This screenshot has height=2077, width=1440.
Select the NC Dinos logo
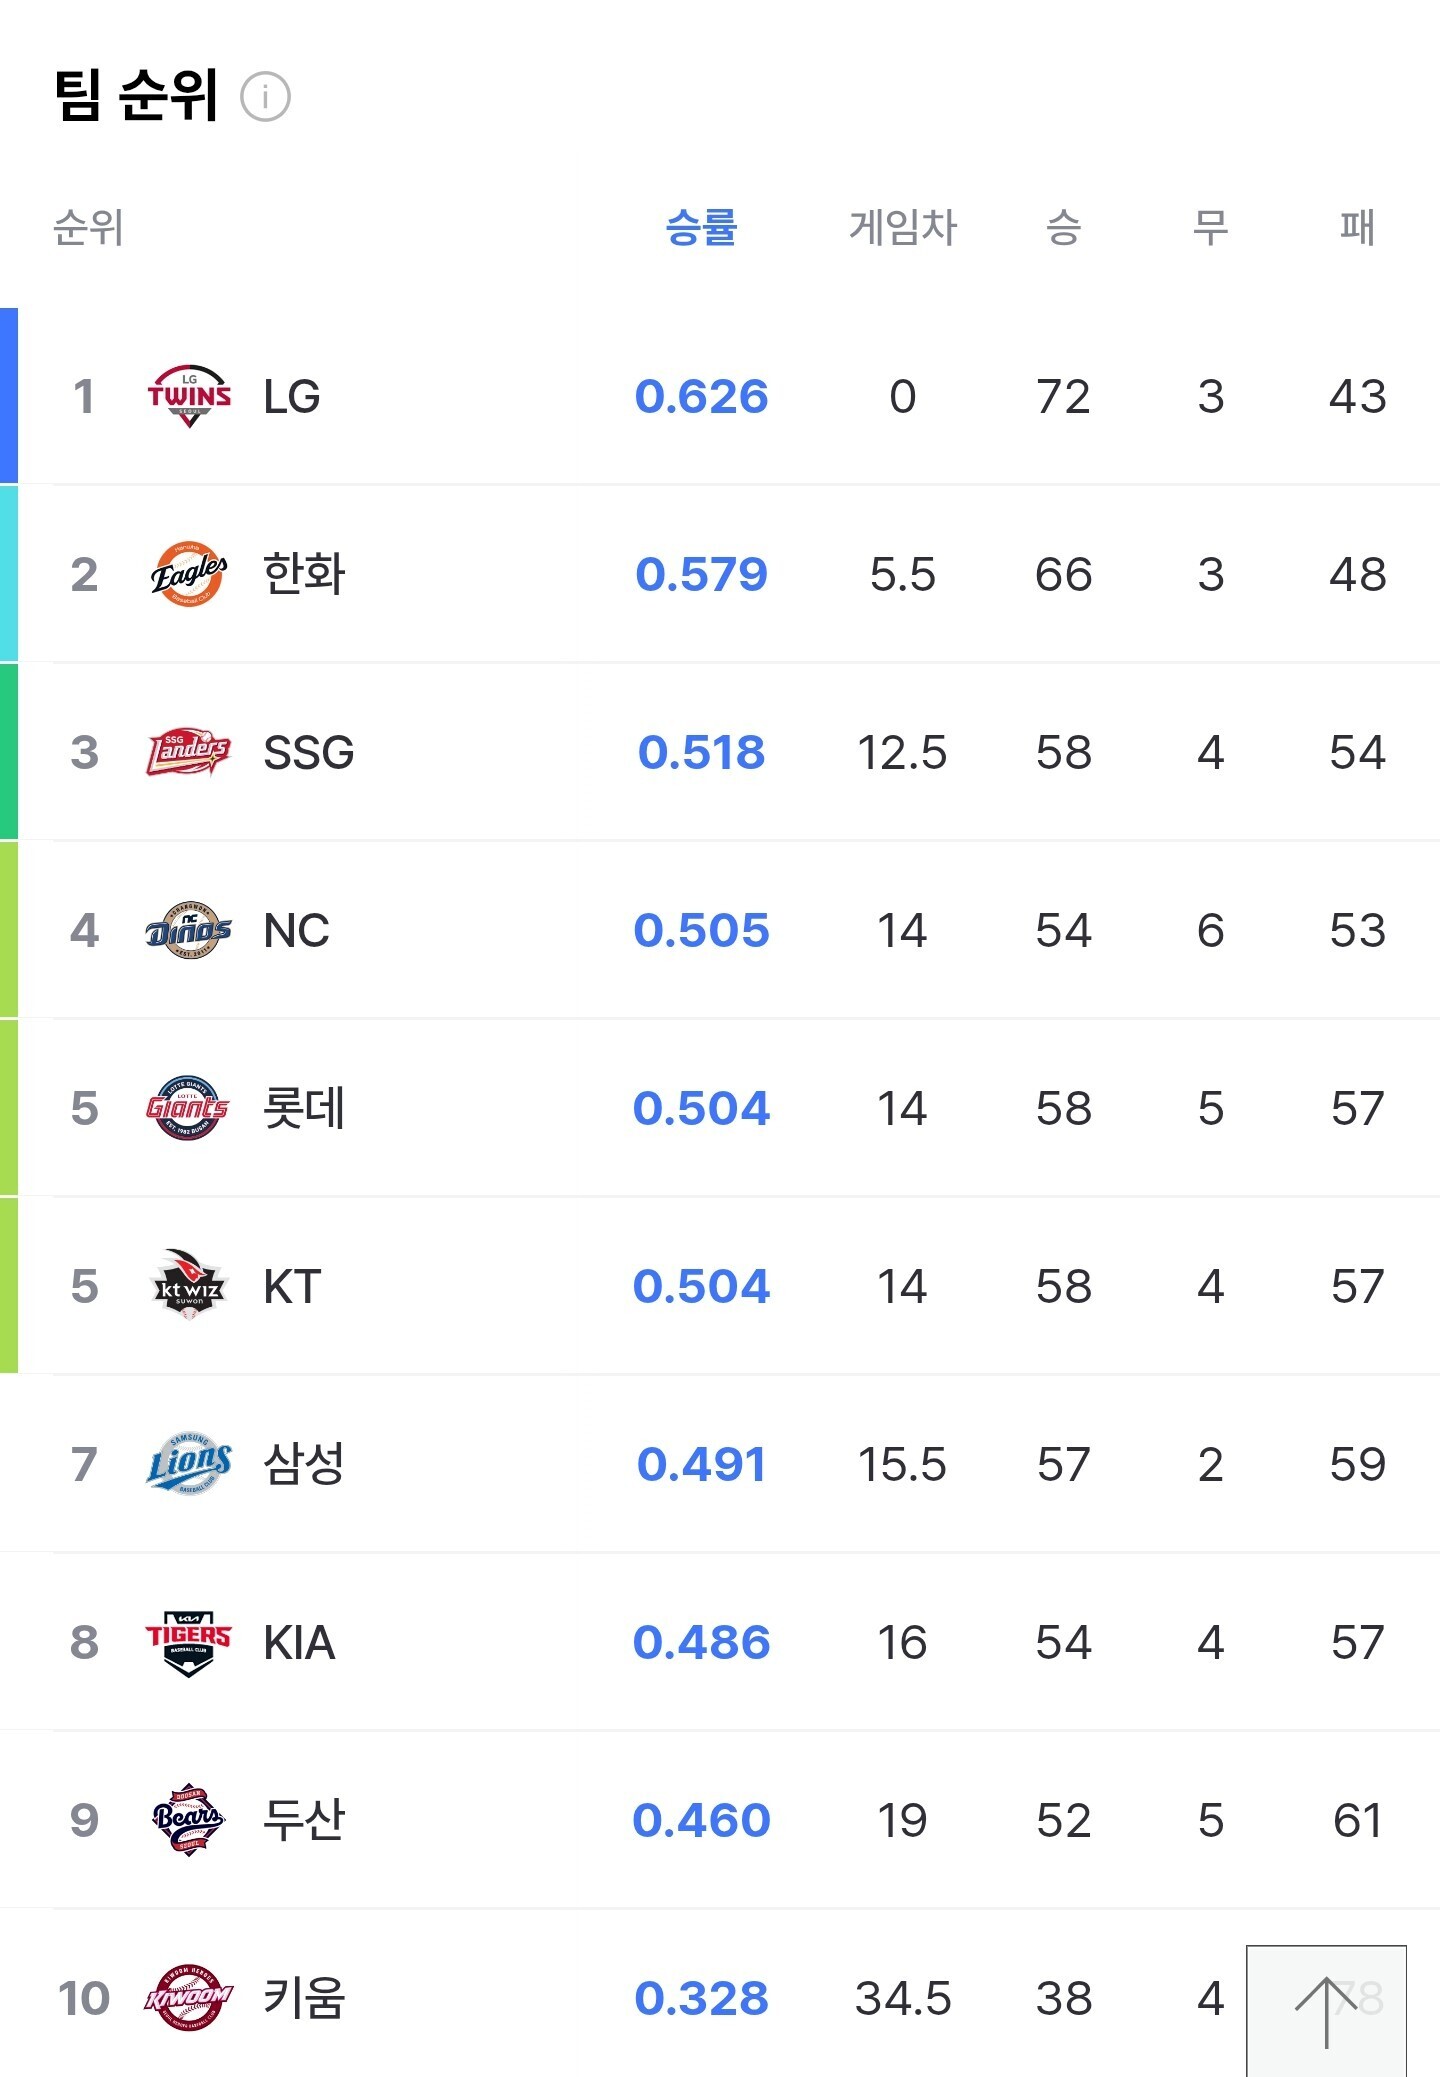(189, 930)
